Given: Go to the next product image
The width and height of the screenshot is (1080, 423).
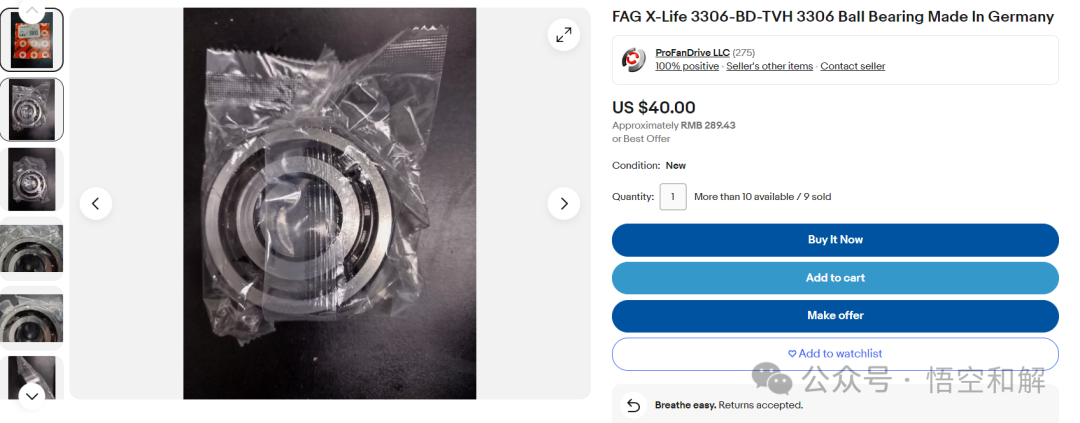Looking at the screenshot, I should [563, 204].
